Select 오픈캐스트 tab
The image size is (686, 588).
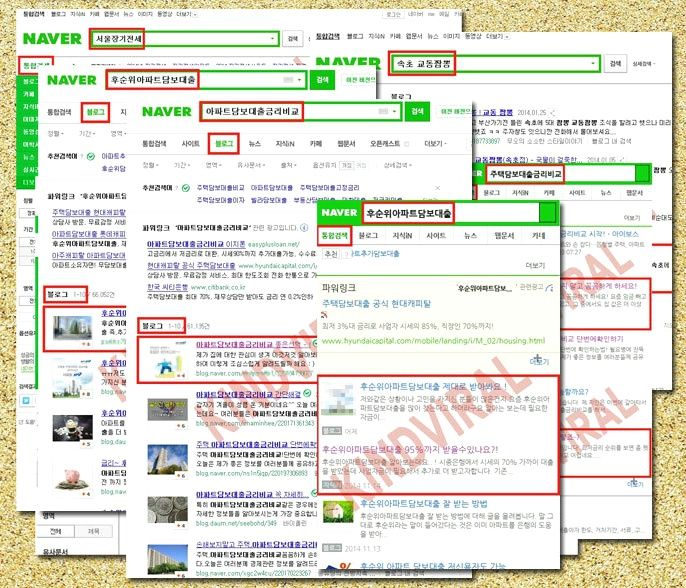[385, 144]
